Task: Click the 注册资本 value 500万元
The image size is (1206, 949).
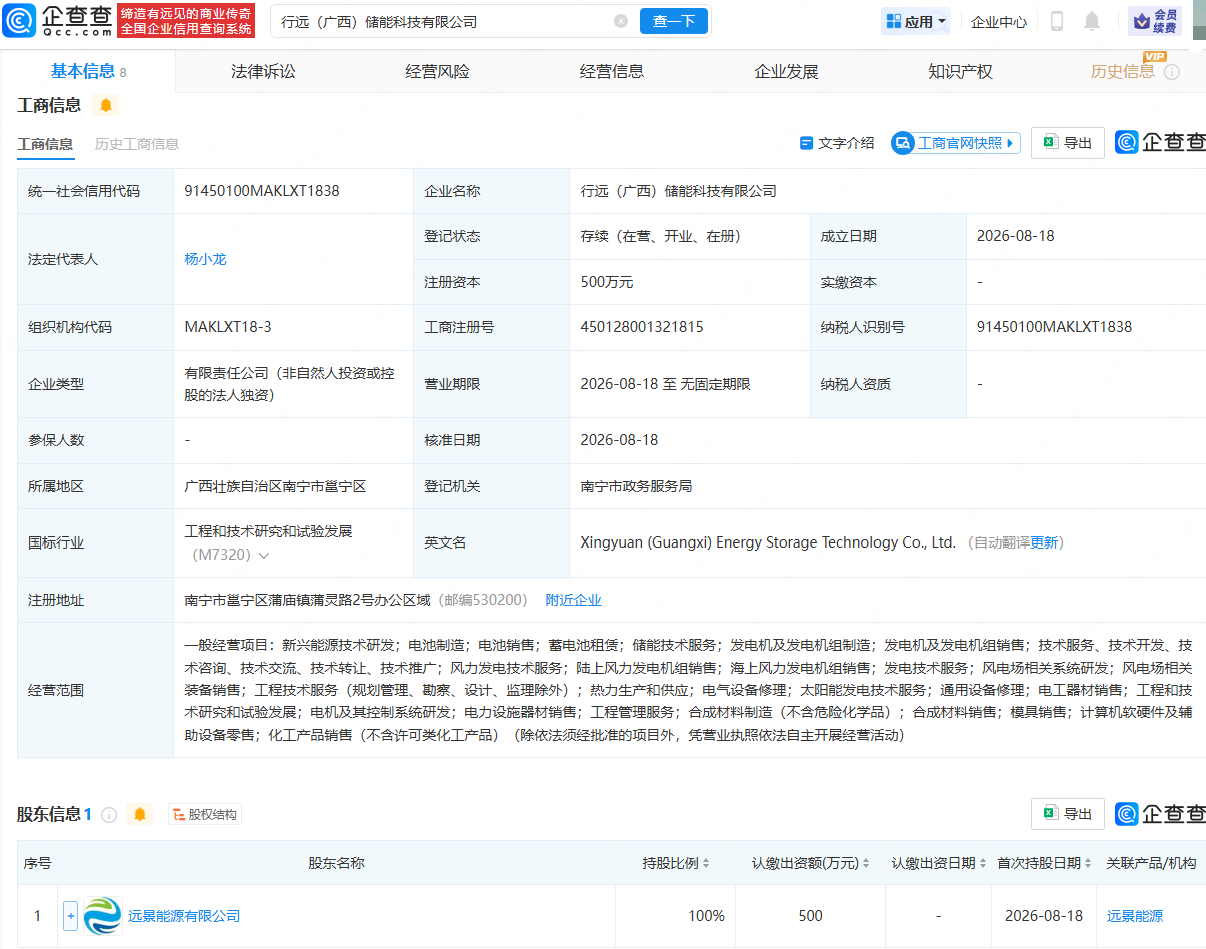Action: coord(607,282)
